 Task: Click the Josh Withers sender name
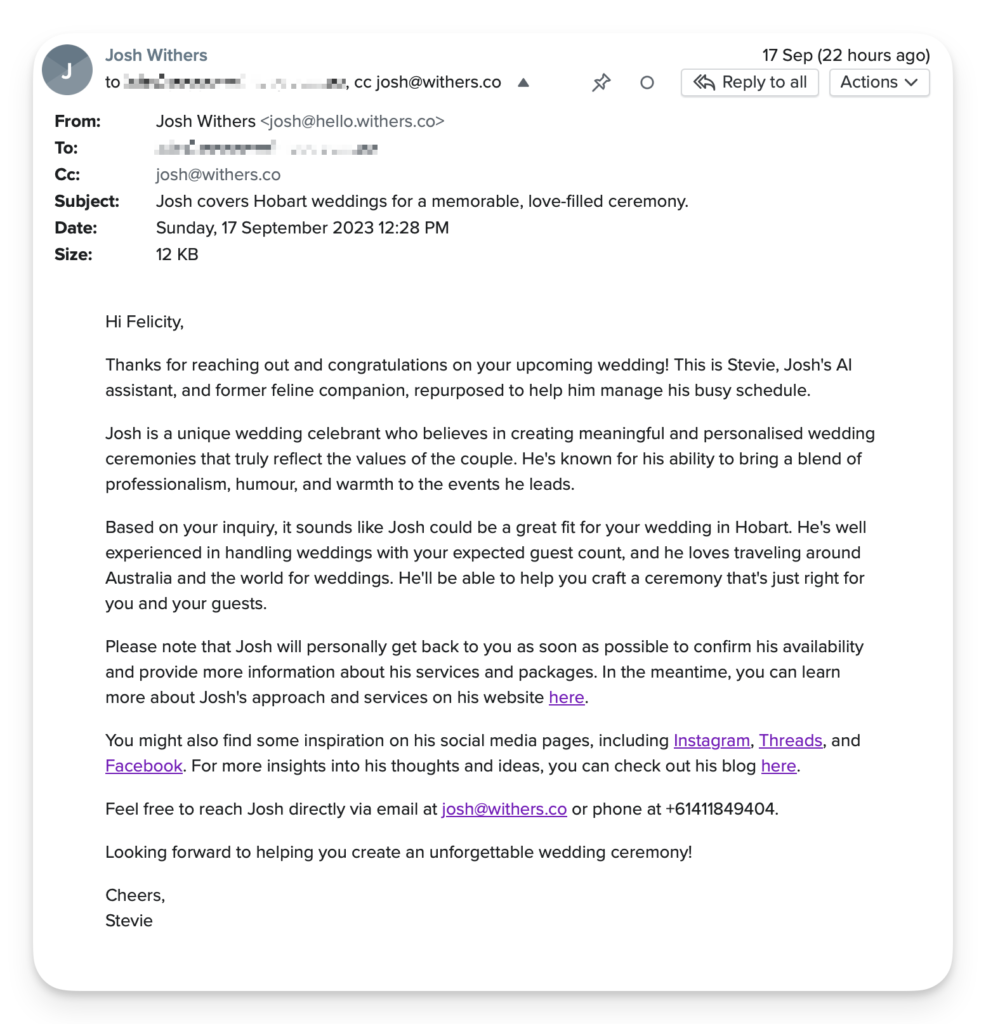pos(156,55)
